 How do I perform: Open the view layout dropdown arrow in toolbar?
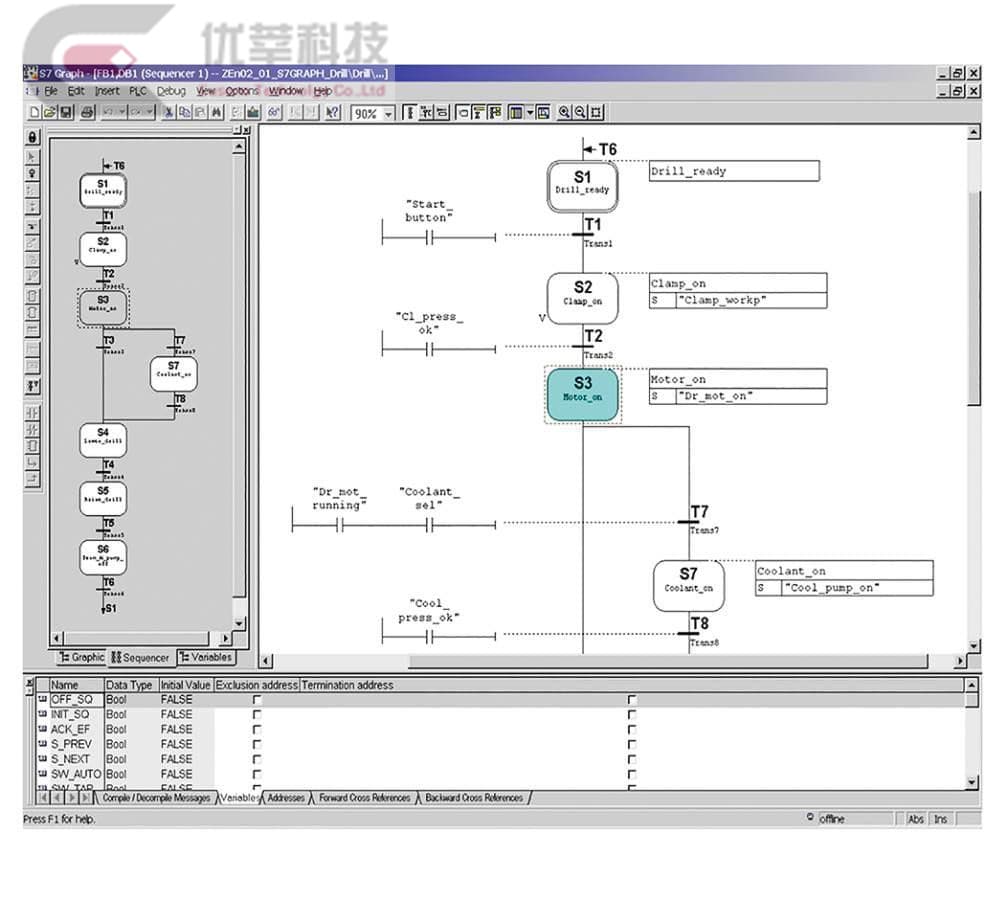pyautogui.click(x=530, y=113)
